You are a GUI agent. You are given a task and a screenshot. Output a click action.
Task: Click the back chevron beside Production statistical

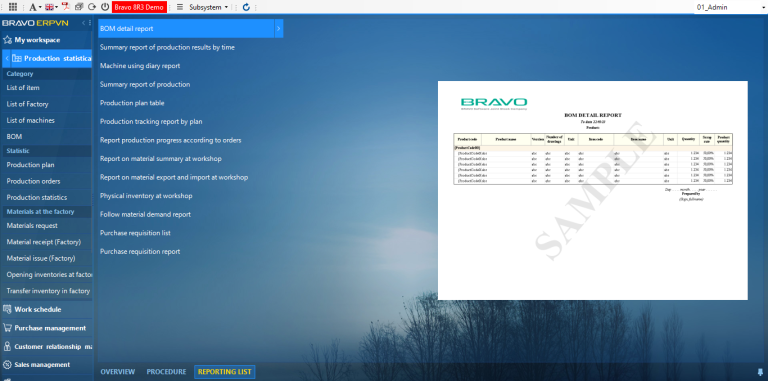6,58
